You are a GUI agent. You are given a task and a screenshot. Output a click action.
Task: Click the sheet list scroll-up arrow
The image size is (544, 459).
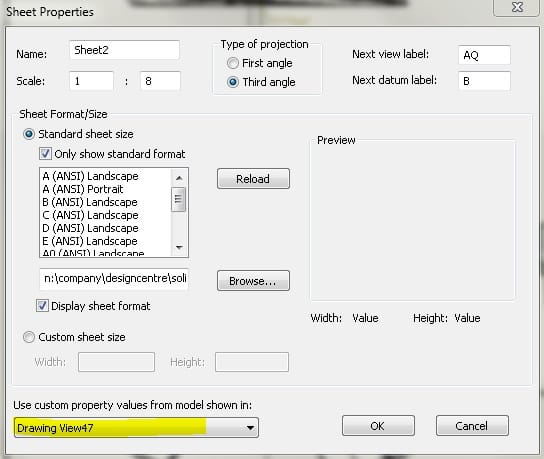[179, 178]
